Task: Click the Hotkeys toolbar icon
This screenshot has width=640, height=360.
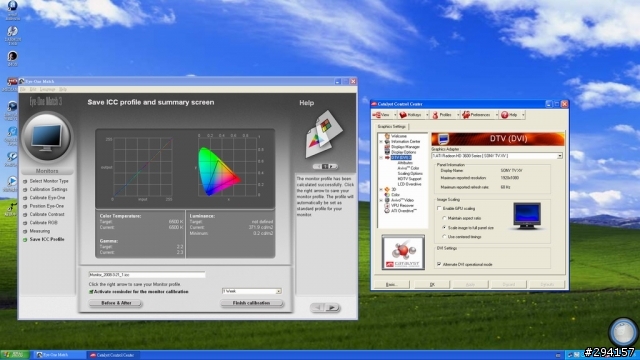Action: (403, 115)
